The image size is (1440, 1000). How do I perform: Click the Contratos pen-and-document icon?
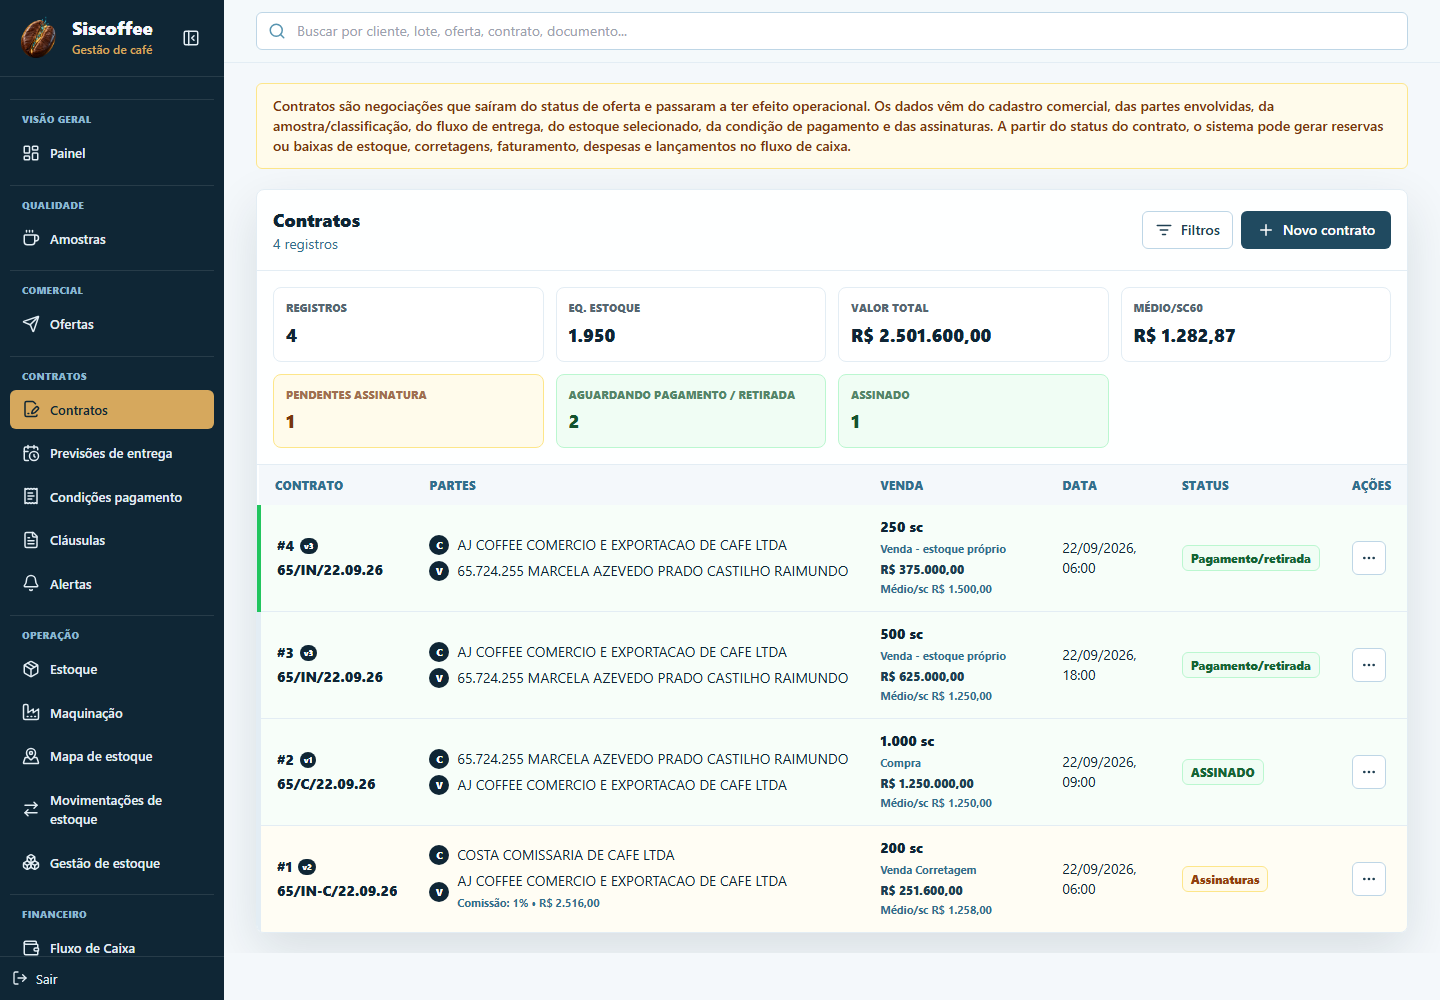click(x=31, y=410)
